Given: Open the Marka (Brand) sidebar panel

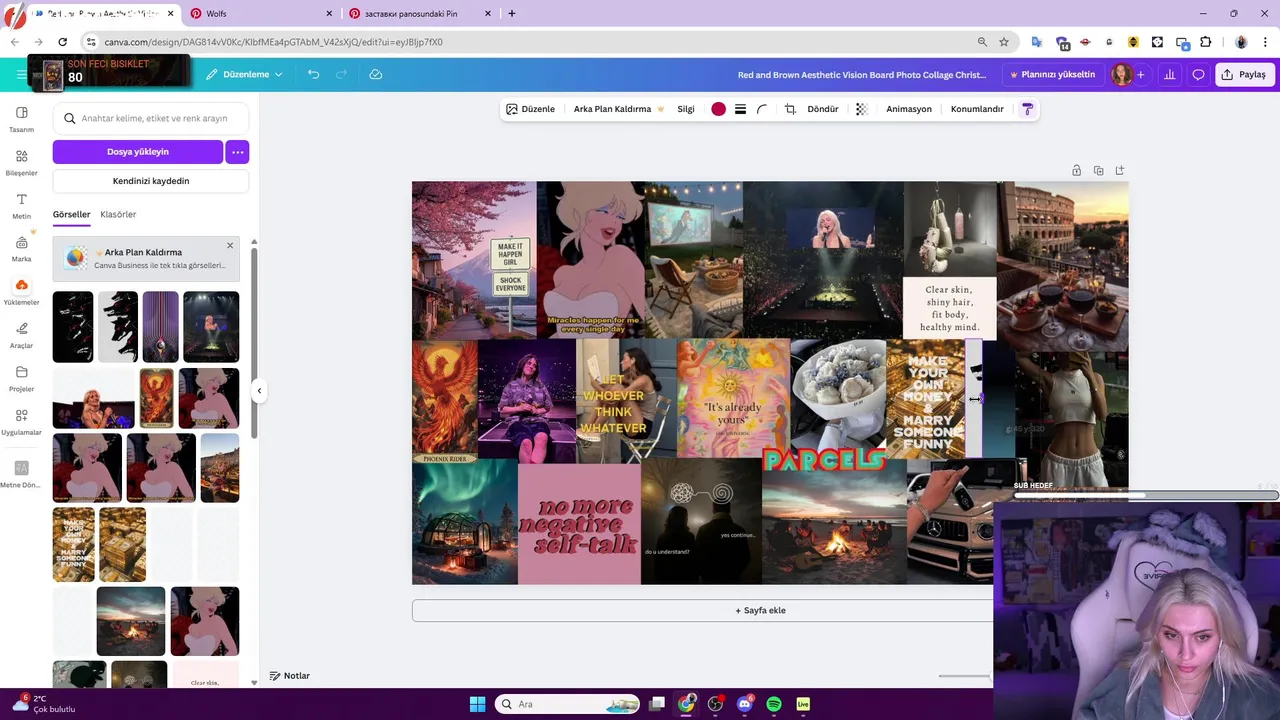Looking at the screenshot, I should click(x=21, y=248).
